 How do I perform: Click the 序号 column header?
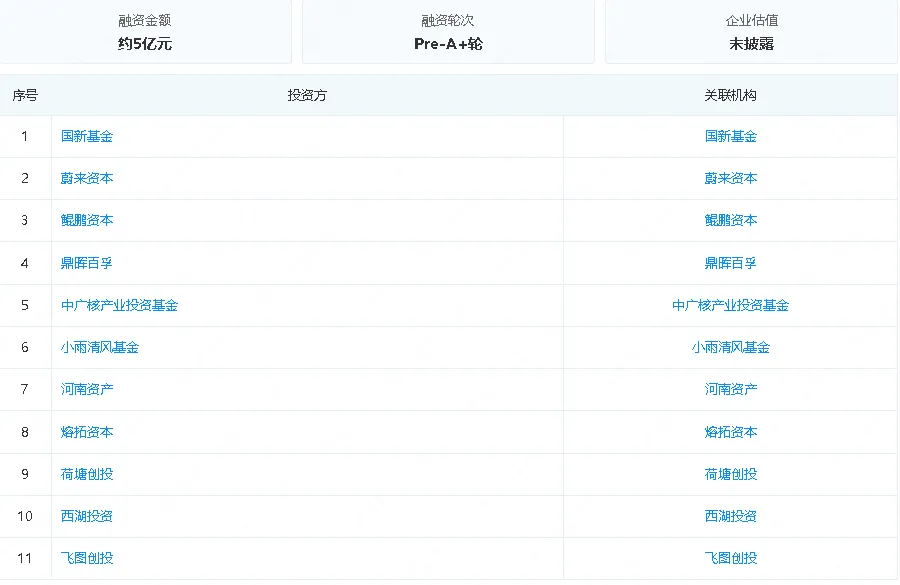click(25, 95)
